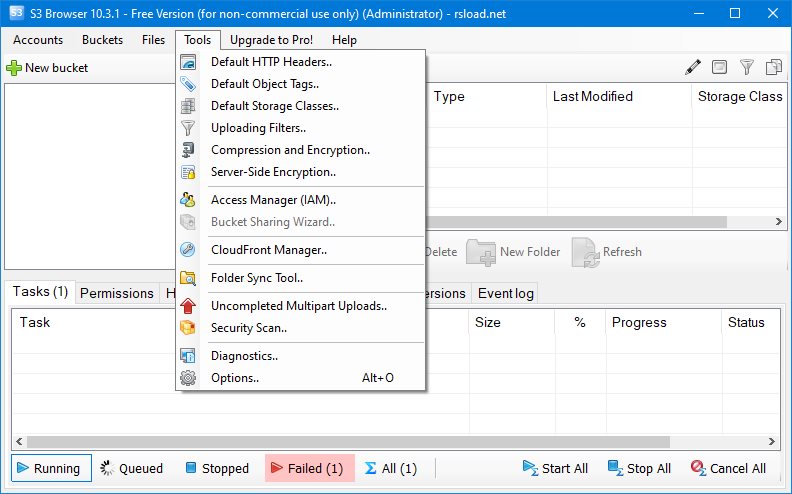The image size is (792, 494).
Task: Click the green New bucket plus icon
Action: (x=14, y=68)
